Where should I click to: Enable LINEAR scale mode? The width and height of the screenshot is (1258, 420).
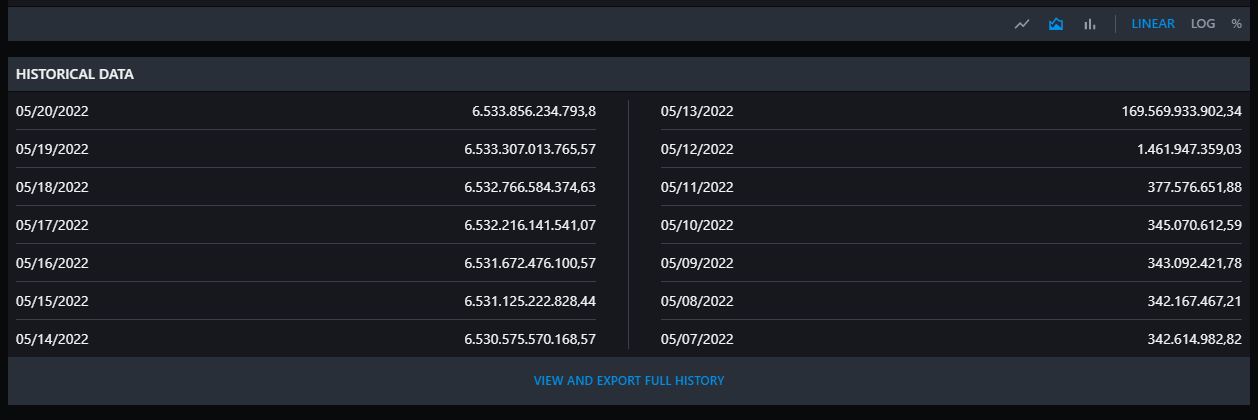1153,24
